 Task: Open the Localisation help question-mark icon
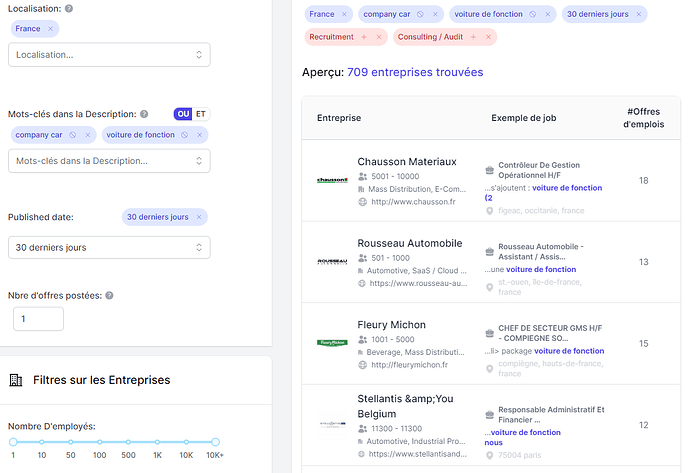pyautogui.click(x=69, y=8)
